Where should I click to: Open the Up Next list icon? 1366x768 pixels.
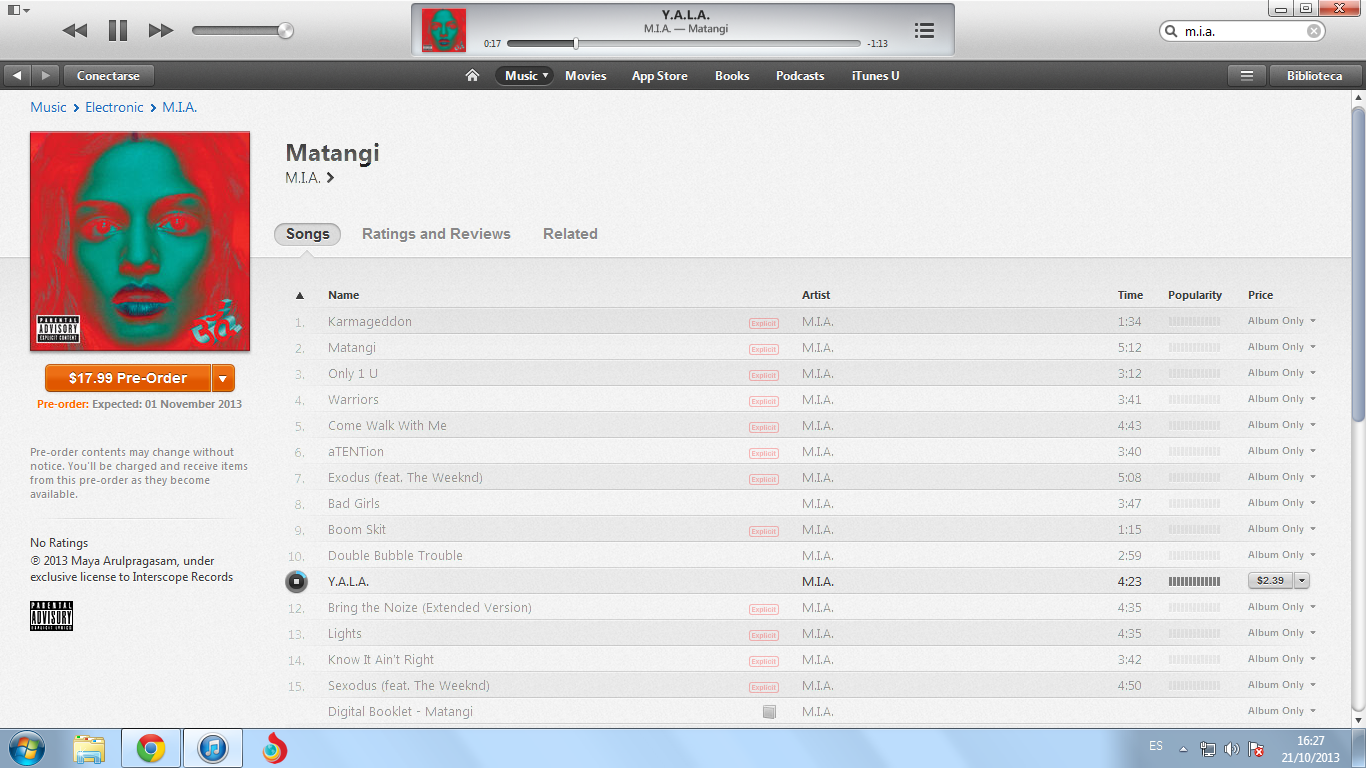[x=924, y=31]
